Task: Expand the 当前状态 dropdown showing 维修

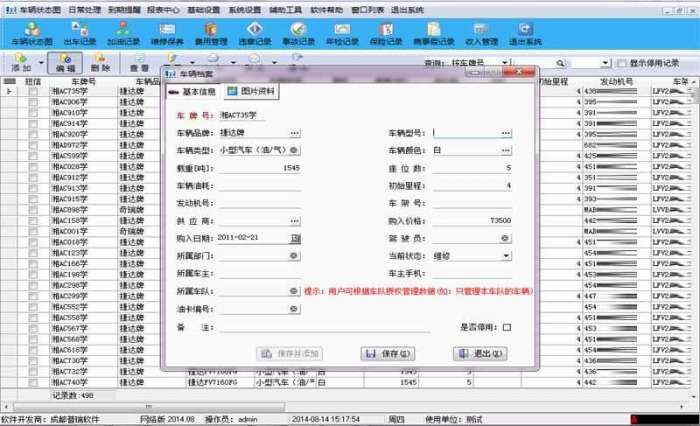Action: click(x=506, y=256)
